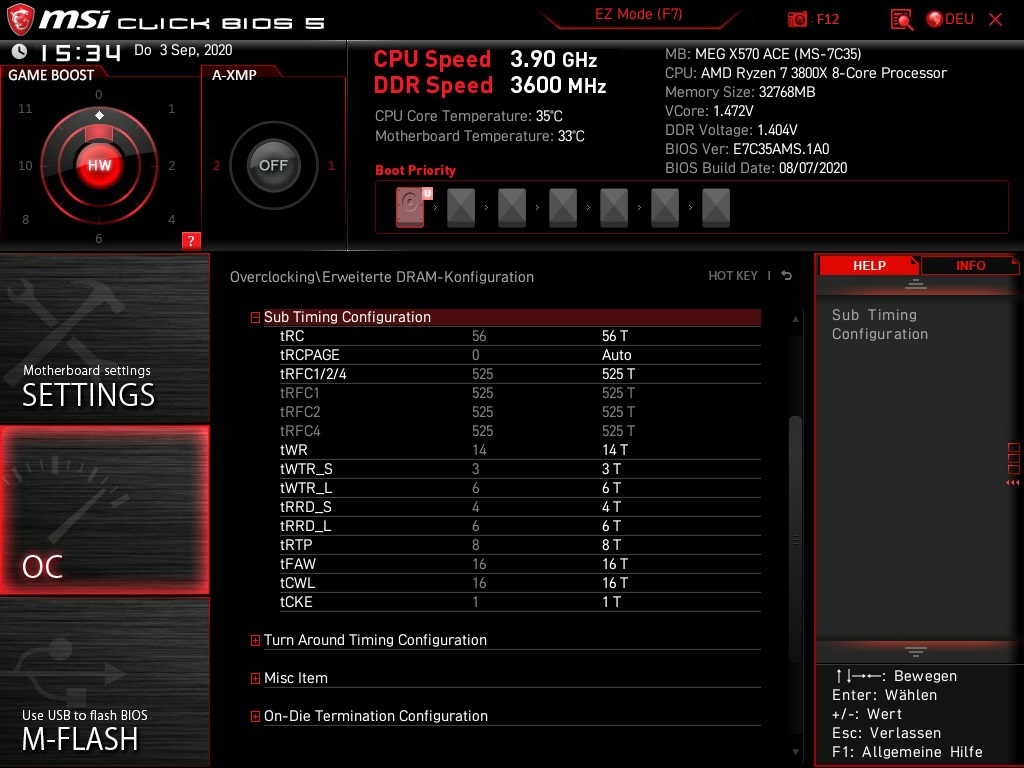
Task: Select A-XMP profile 1
Action: tap(331, 165)
